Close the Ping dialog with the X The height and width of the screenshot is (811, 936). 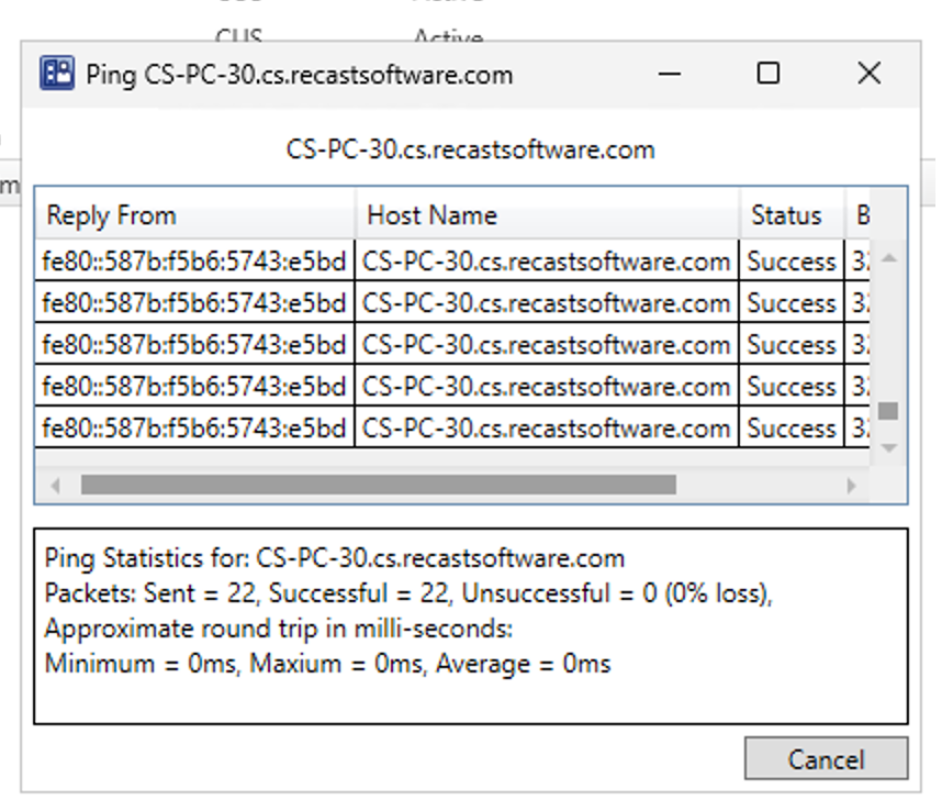point(869,74)
